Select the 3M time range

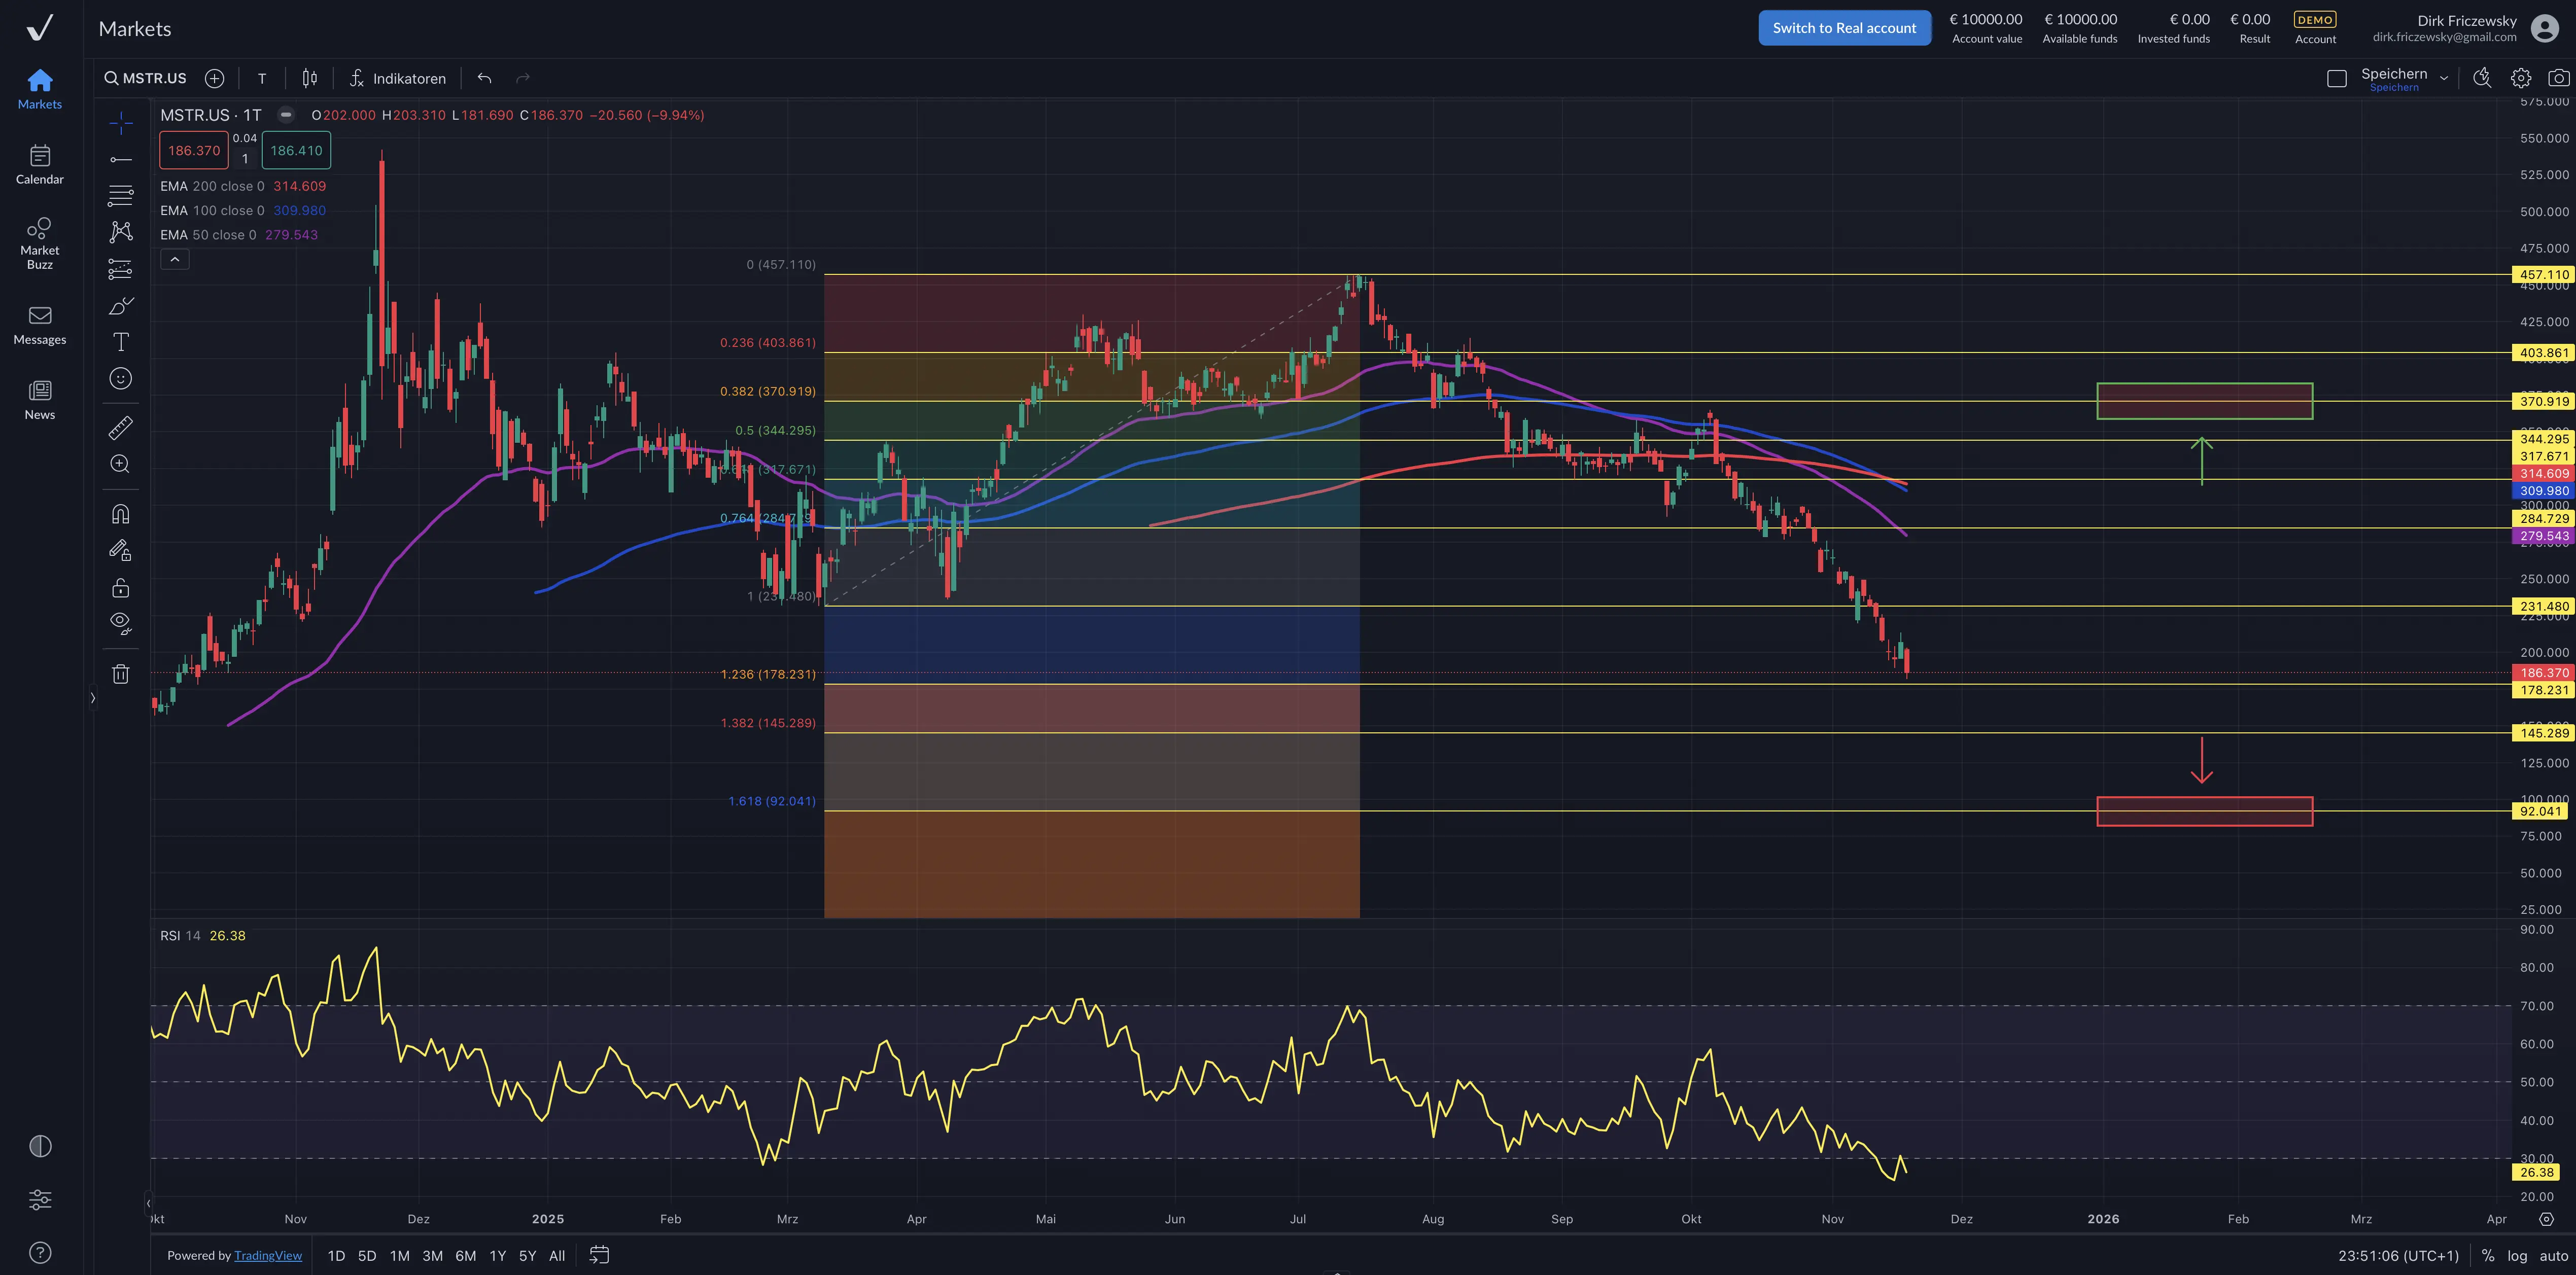pyautogui.click(x=432, y=1256)
